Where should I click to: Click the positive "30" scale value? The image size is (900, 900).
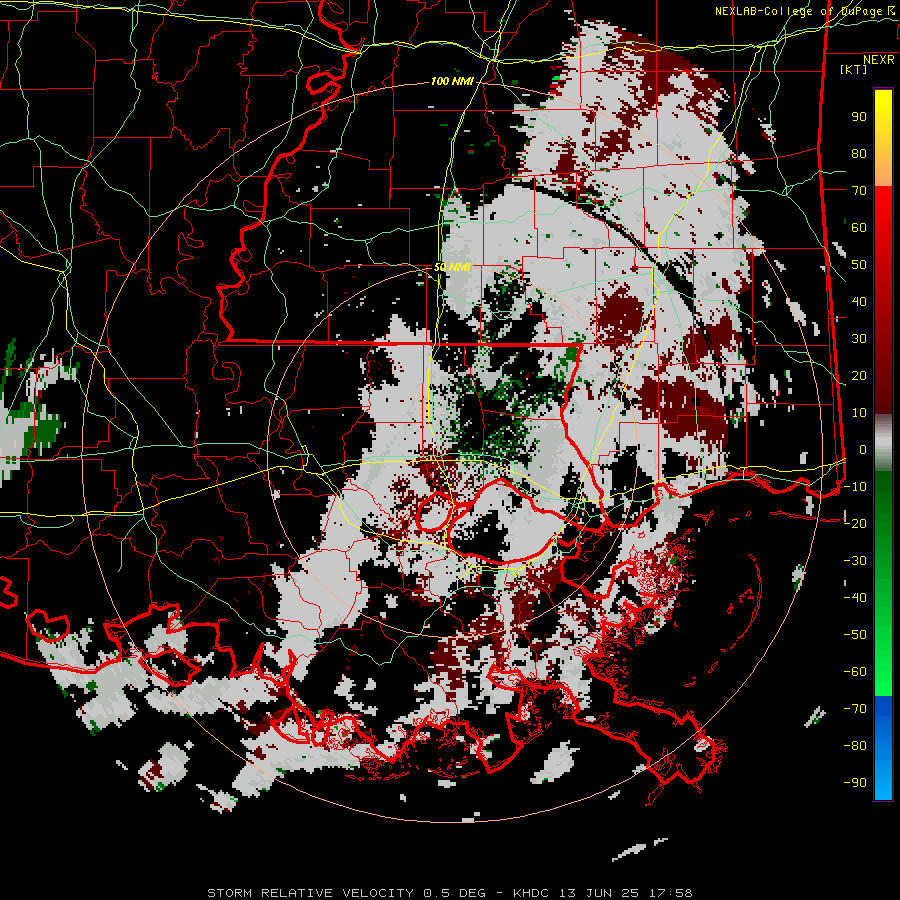click(x=859, y=339)
